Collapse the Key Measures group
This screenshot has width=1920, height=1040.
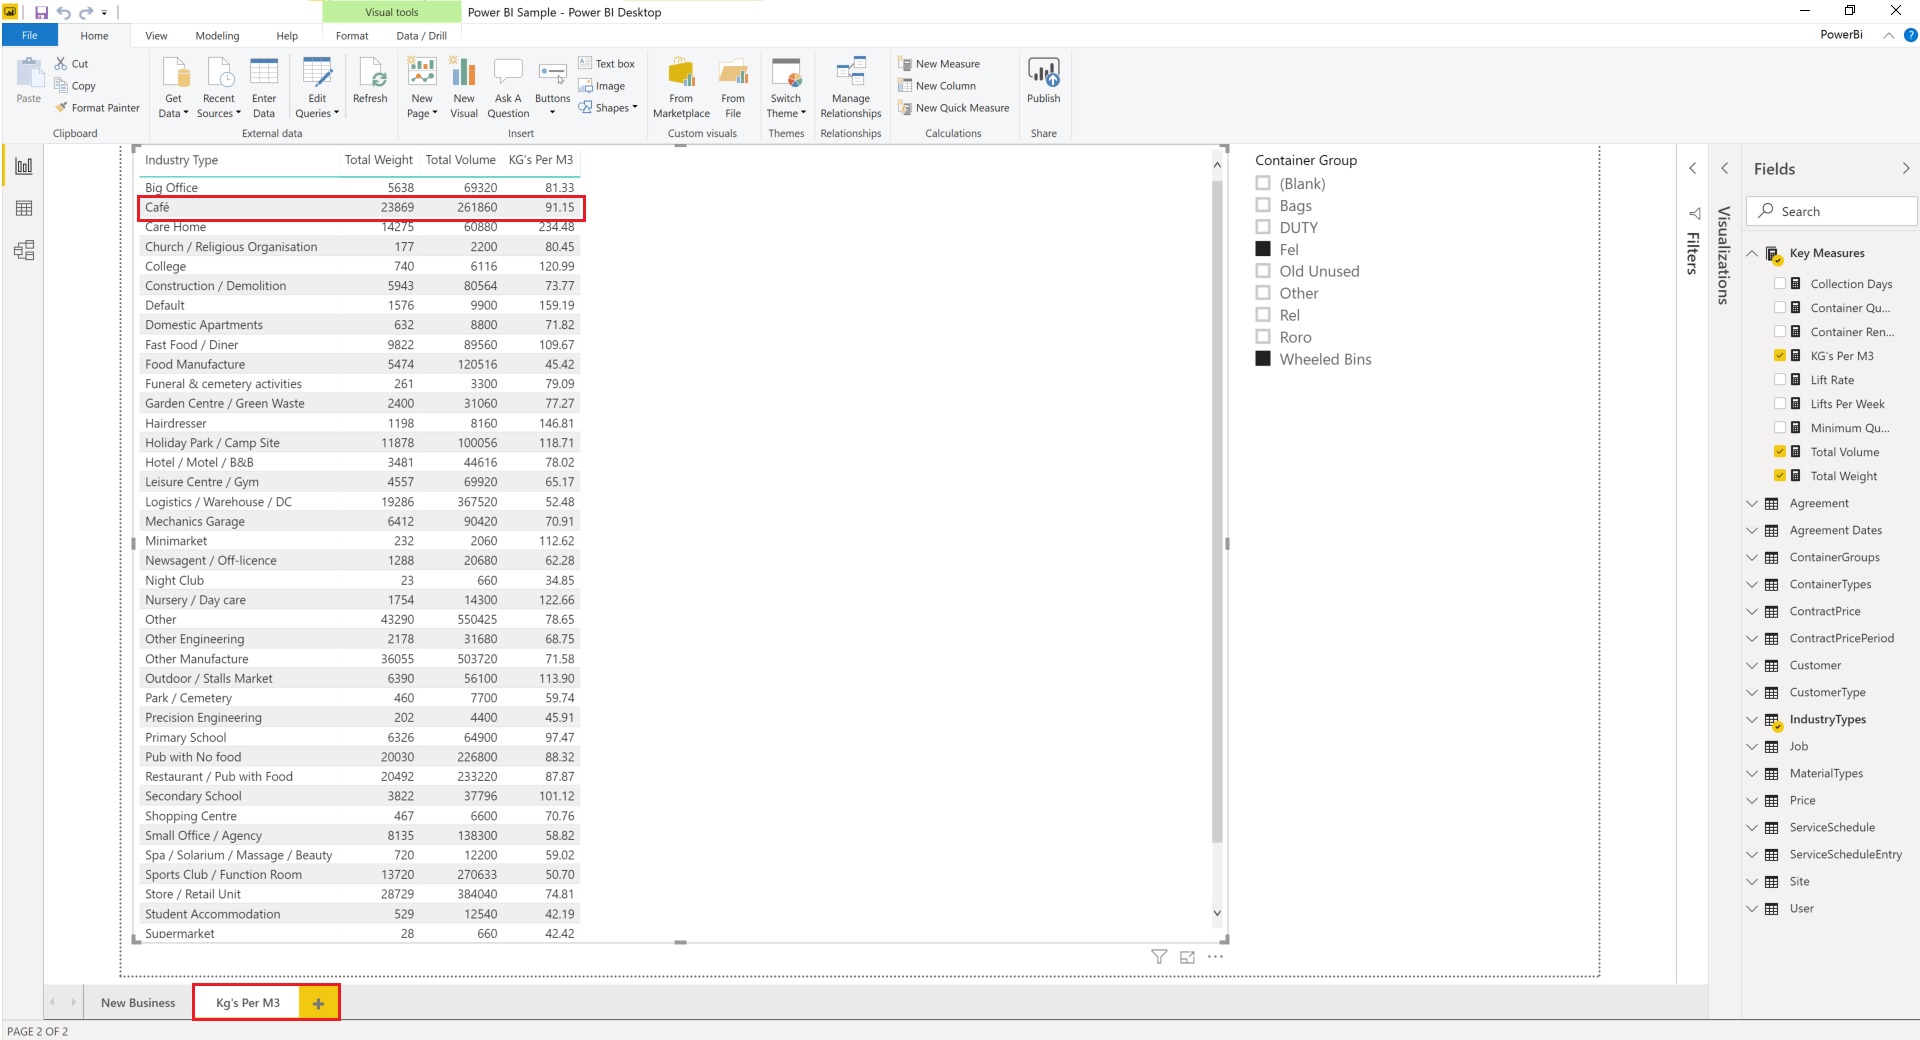coord(1751,253)
